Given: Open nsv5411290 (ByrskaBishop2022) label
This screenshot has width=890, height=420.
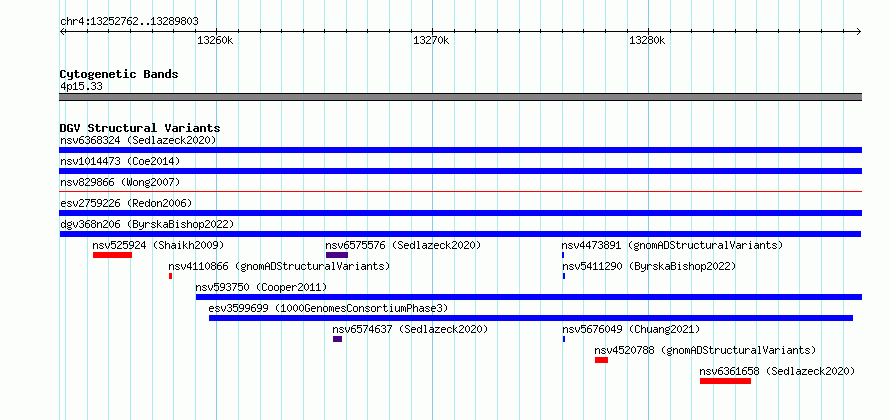Looking at the screenshot, I should coord(649,266).
